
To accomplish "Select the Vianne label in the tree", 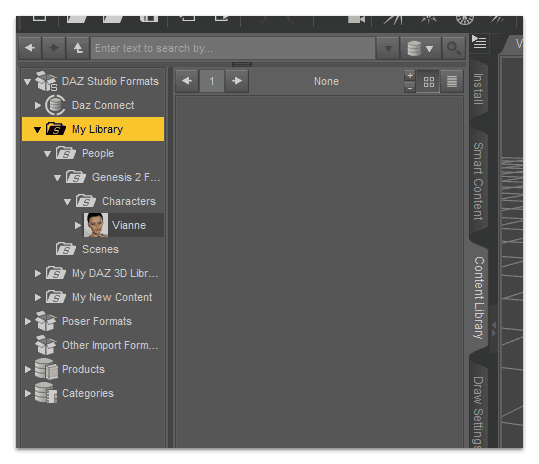I will pos(129,225).
